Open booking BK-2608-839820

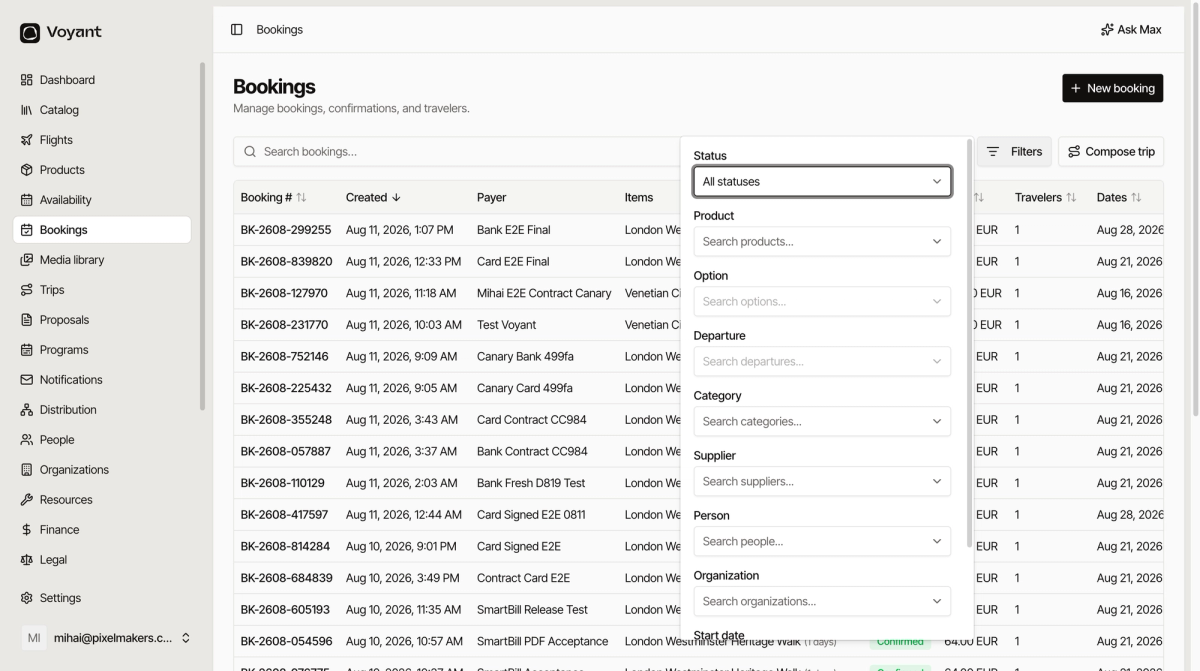click(286, 262)
